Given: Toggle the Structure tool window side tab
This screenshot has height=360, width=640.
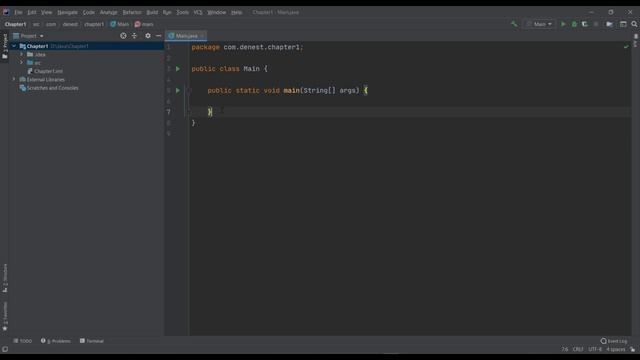Looking at the screenshot, I should point(5,278).
